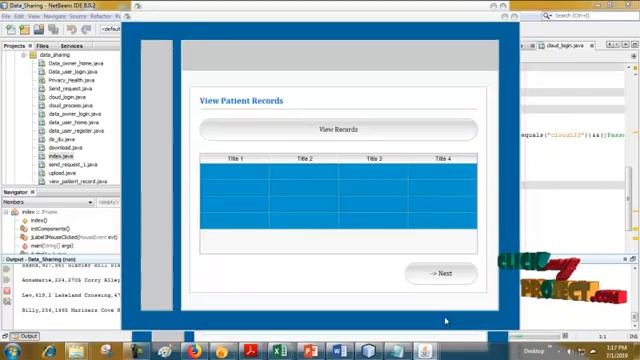Select jLabel3MouseClicked in Navigator

[x=74, y=237]
